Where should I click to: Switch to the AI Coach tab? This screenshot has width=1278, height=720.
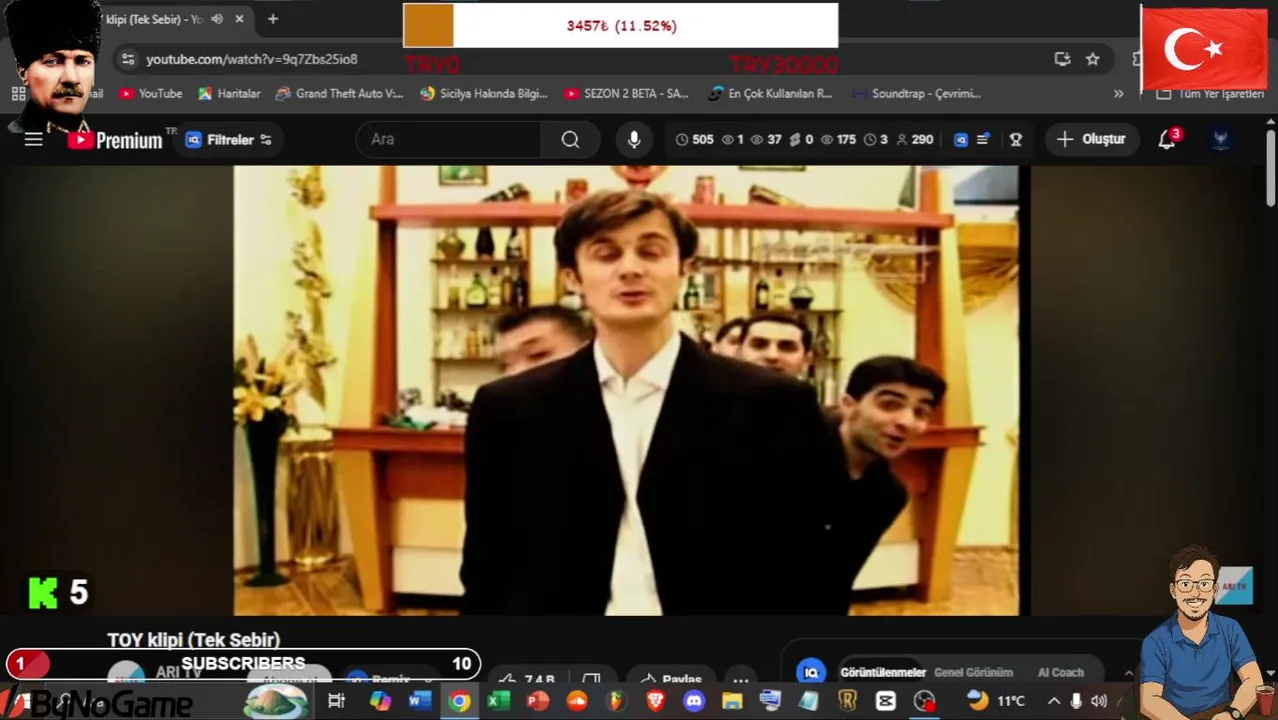tap(1061, 672)
